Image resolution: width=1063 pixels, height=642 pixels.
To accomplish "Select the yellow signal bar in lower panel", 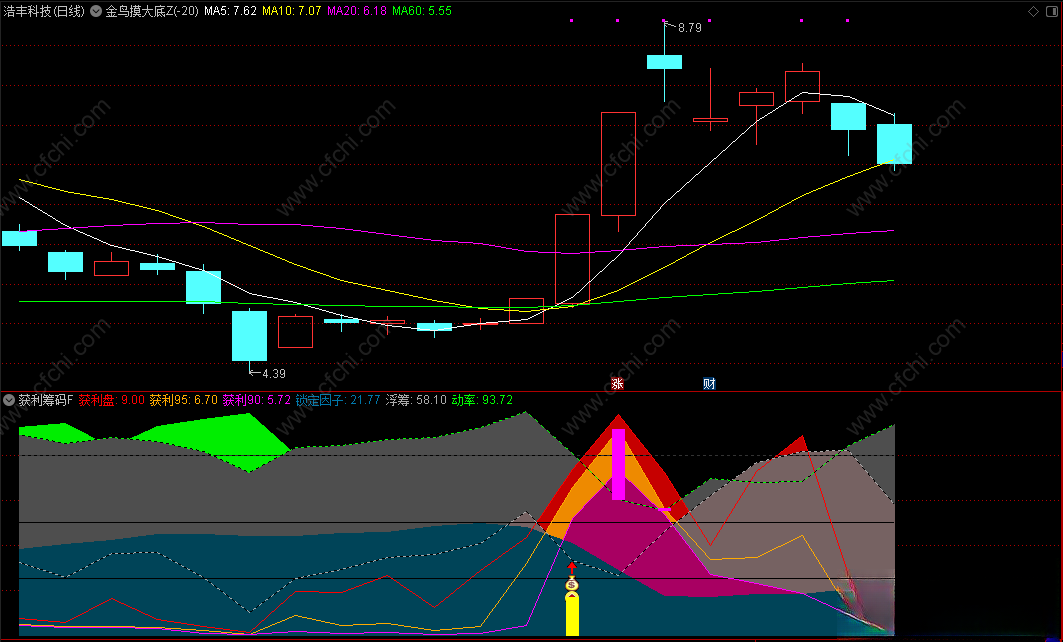I will [x=572, y=614].
